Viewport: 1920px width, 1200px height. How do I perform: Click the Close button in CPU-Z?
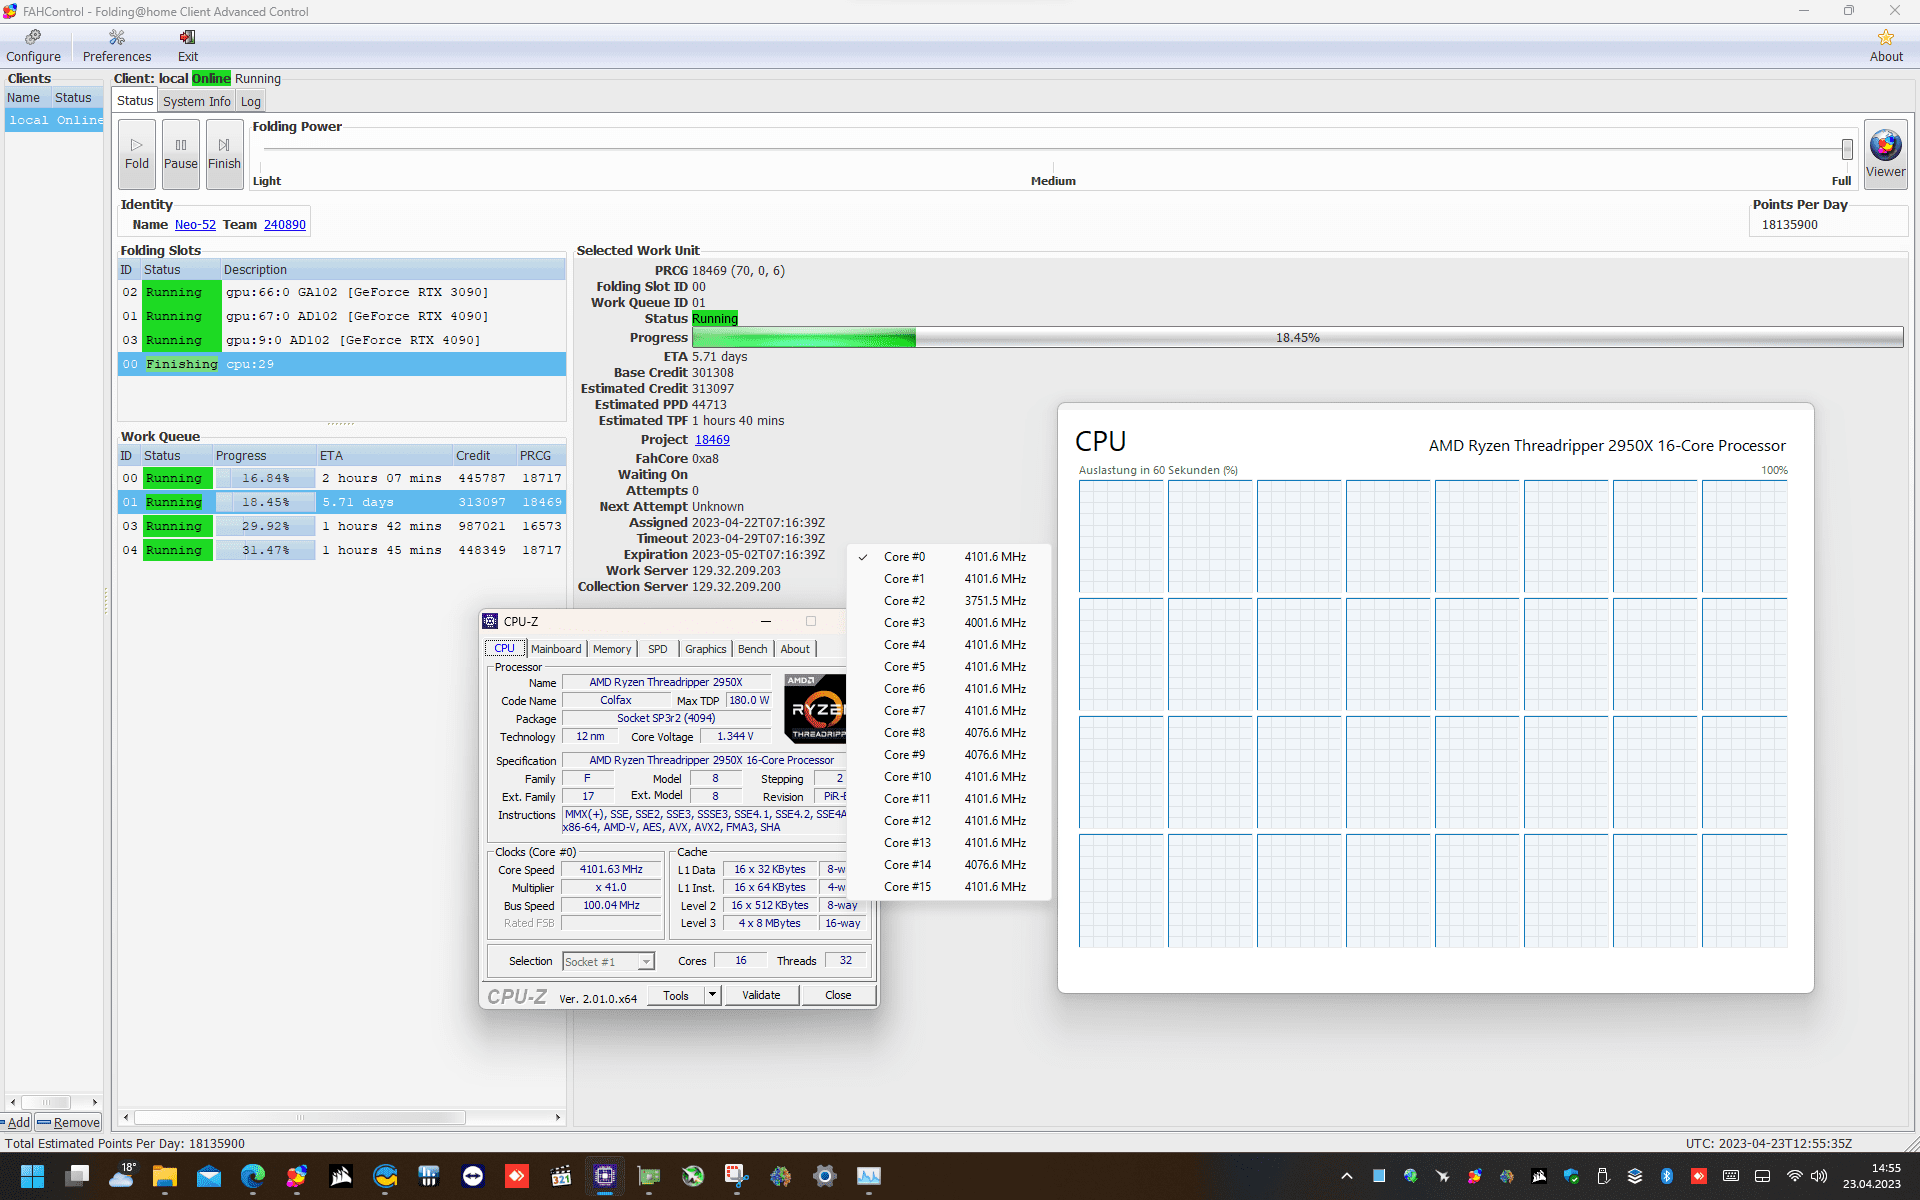click(x=838, y=995)
